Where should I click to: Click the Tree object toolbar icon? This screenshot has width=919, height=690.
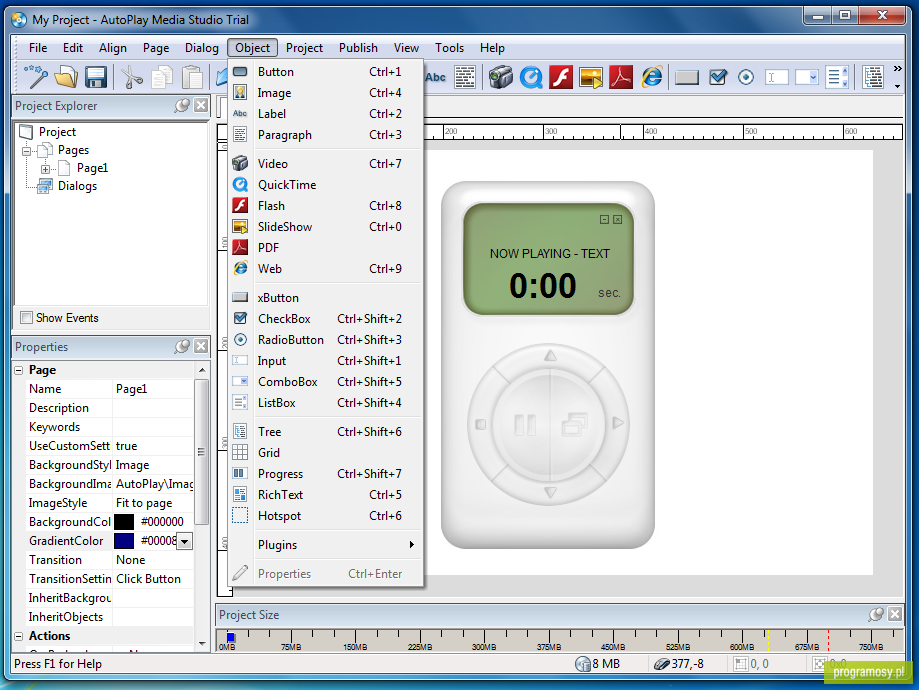(873, 77)
